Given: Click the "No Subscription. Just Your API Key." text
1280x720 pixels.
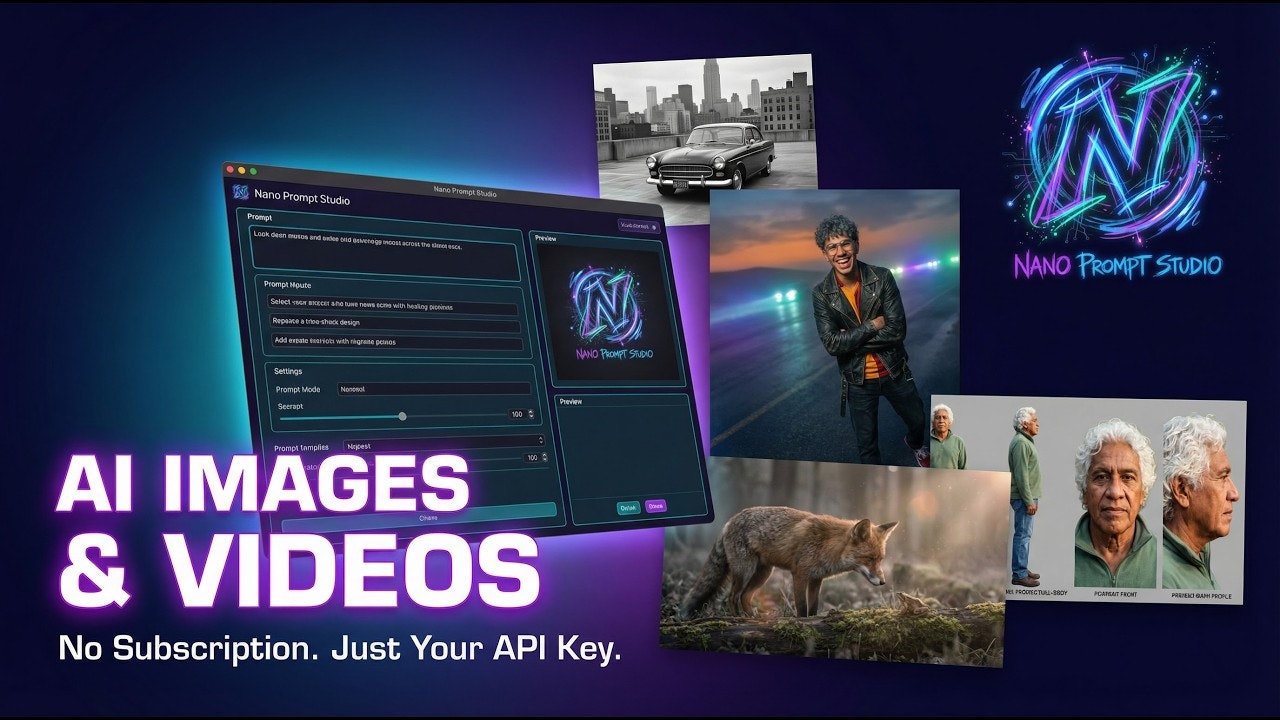Looking at the screenshot, I should pyautogui.click(x=340, y=649).
